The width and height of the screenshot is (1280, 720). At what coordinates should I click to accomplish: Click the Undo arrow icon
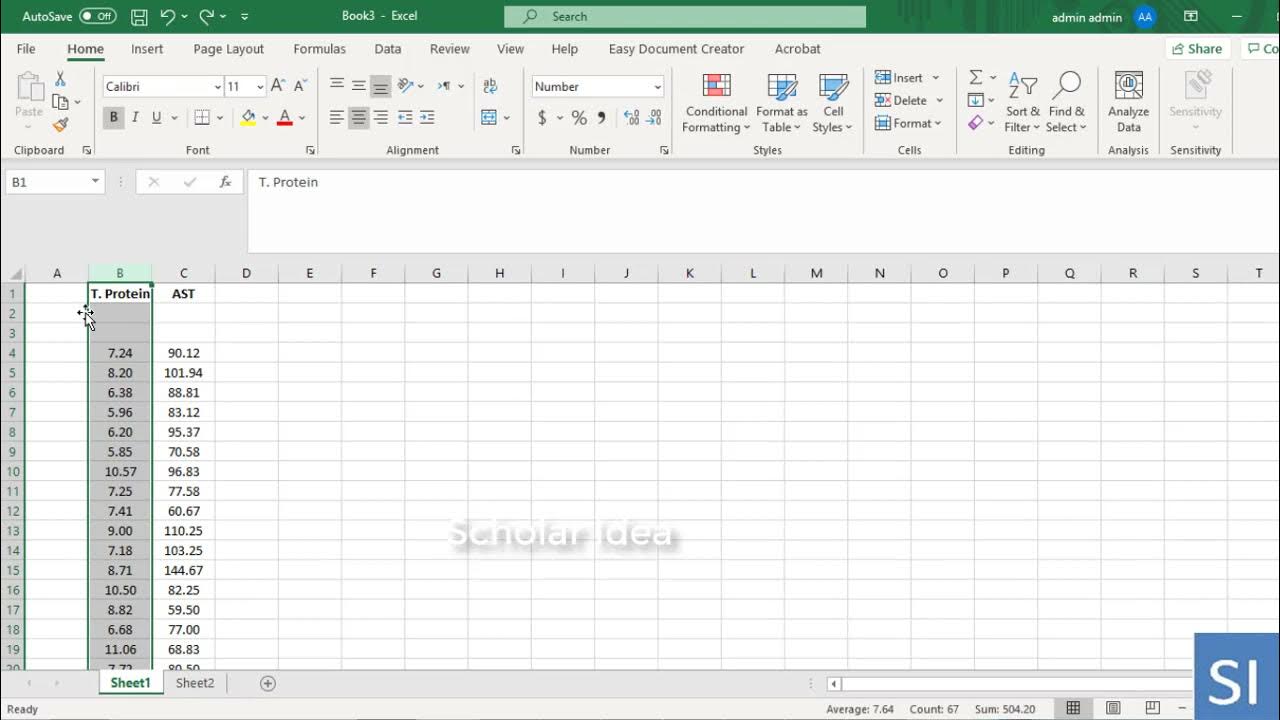168,17
